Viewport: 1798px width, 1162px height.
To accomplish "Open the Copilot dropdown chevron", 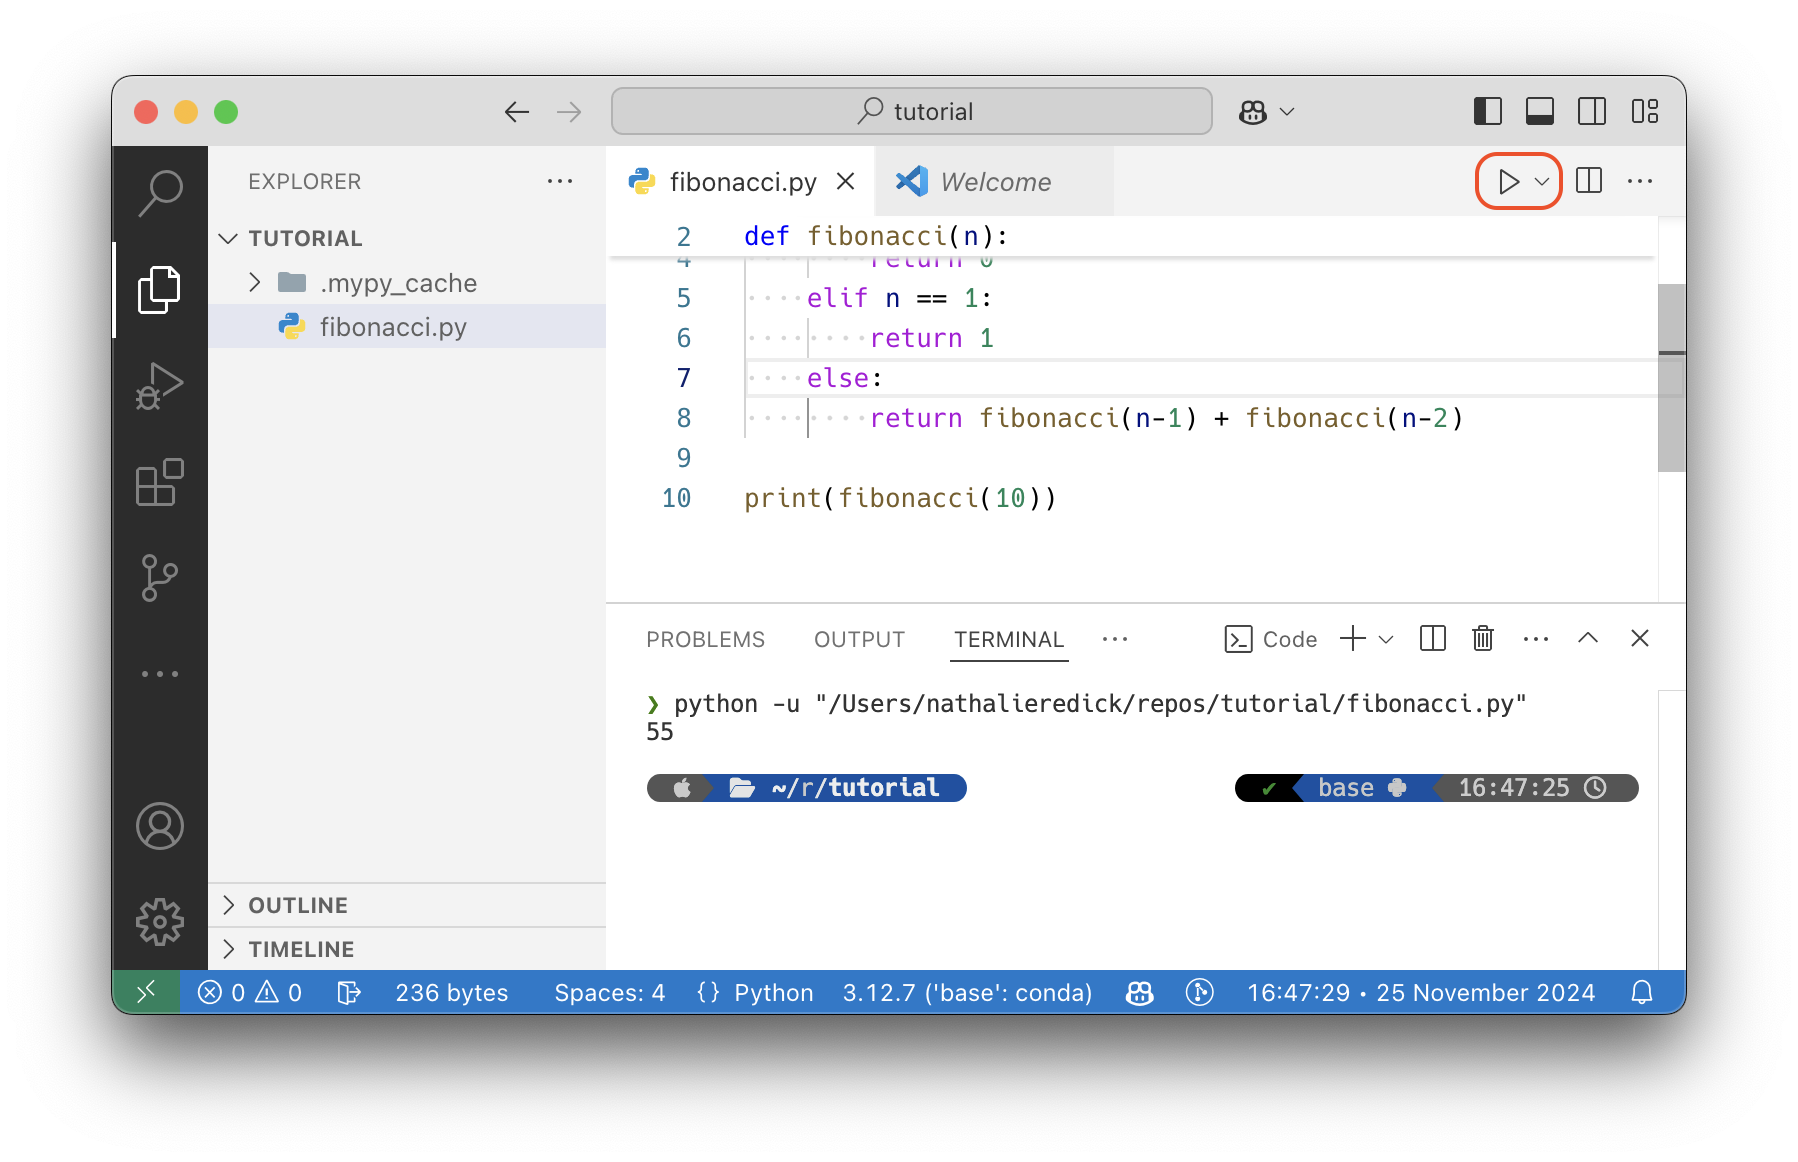I will coord(1288,111).
